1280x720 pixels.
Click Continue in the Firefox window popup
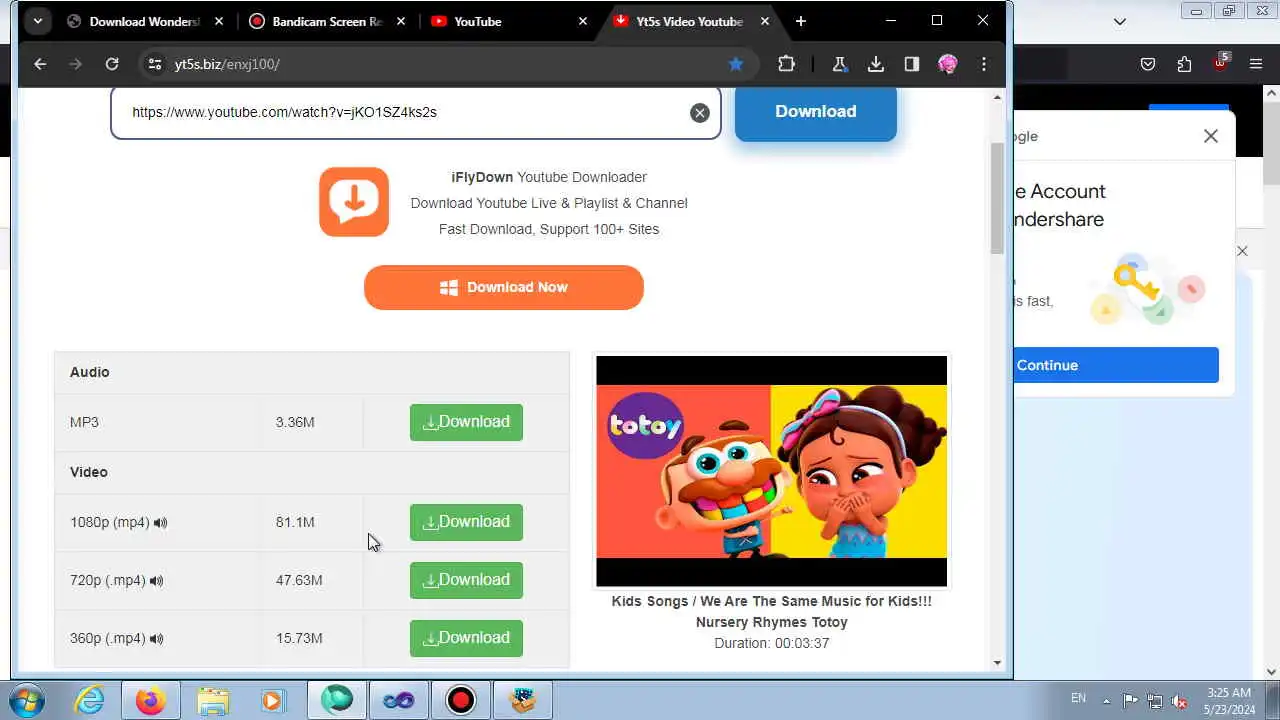1116,365
